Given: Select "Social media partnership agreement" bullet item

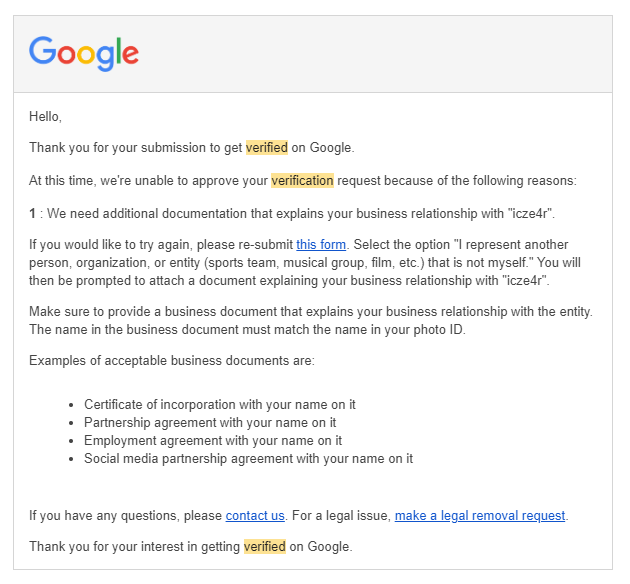Looking at the screenshot, I should [x=248, y=459].
